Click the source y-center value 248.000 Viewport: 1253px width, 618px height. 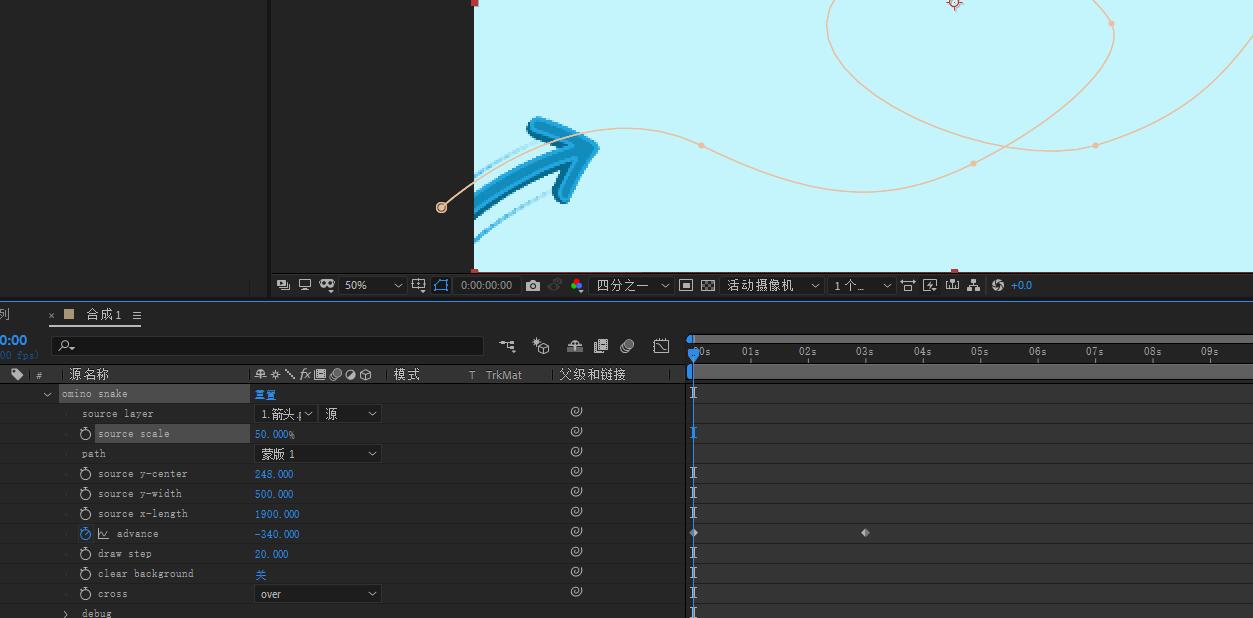tap(274, 474)
